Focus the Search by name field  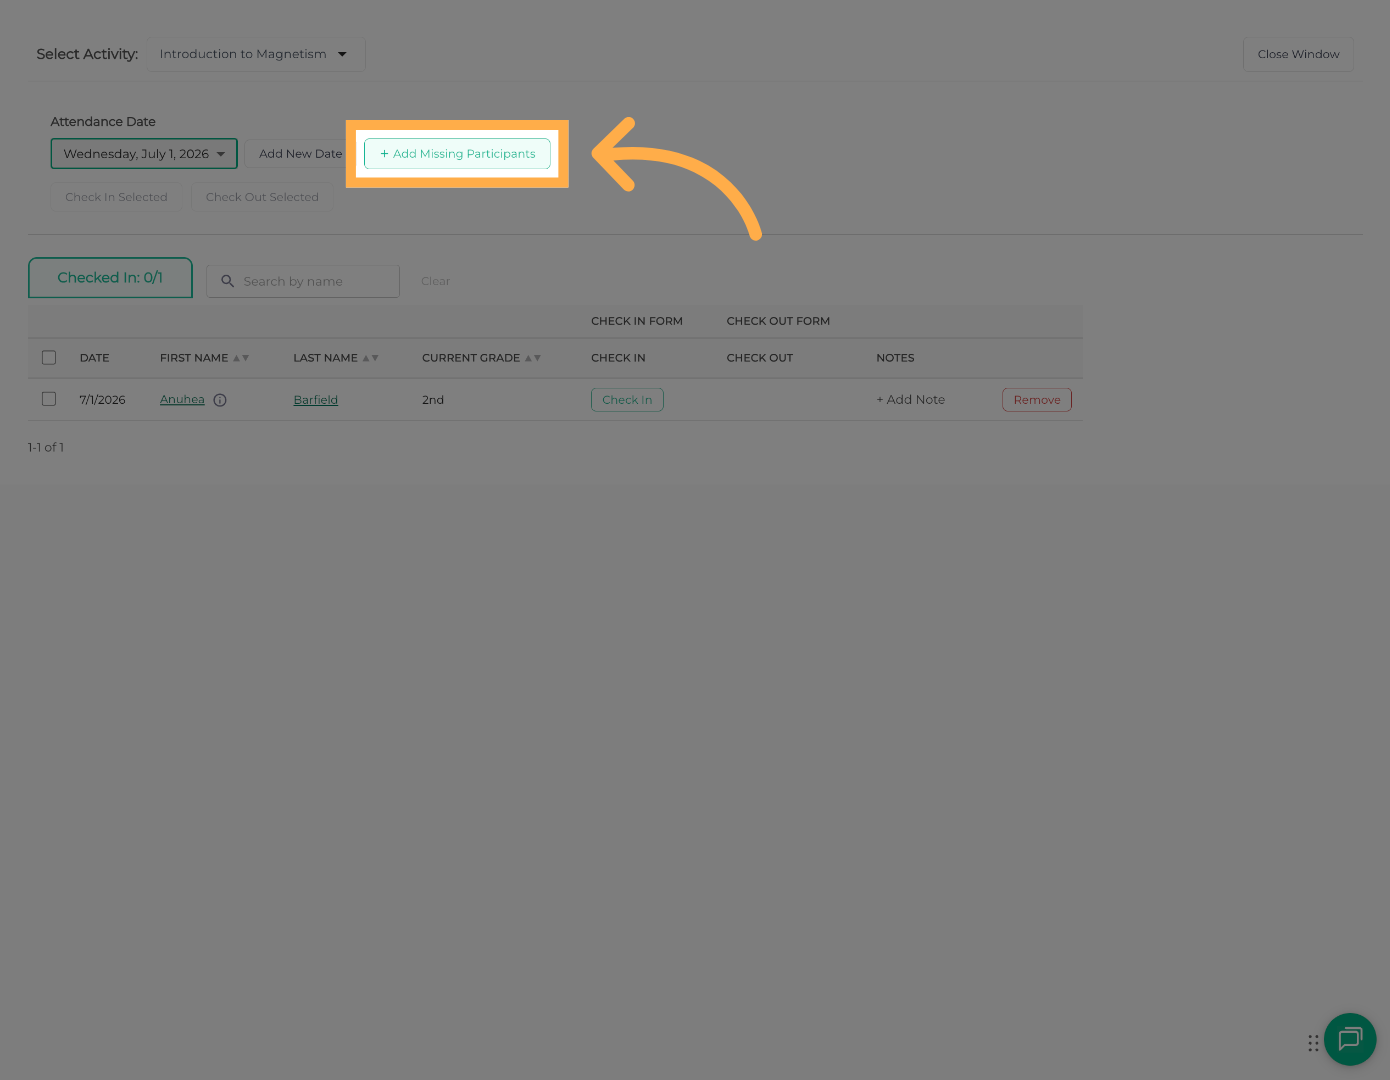[303, 281]
